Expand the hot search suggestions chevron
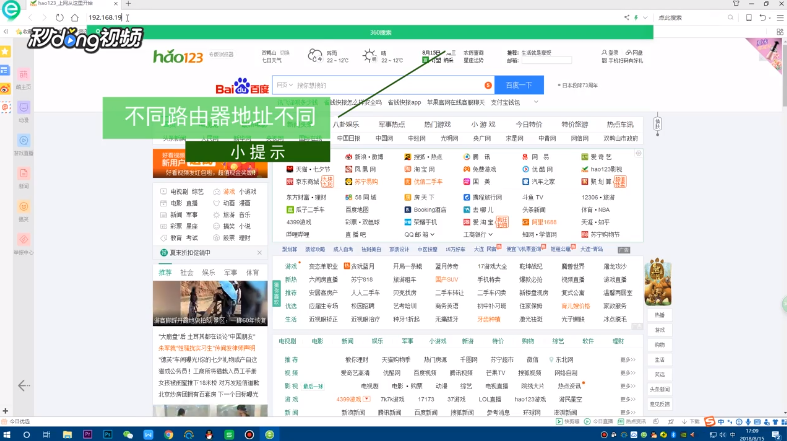 click(536, 102)
